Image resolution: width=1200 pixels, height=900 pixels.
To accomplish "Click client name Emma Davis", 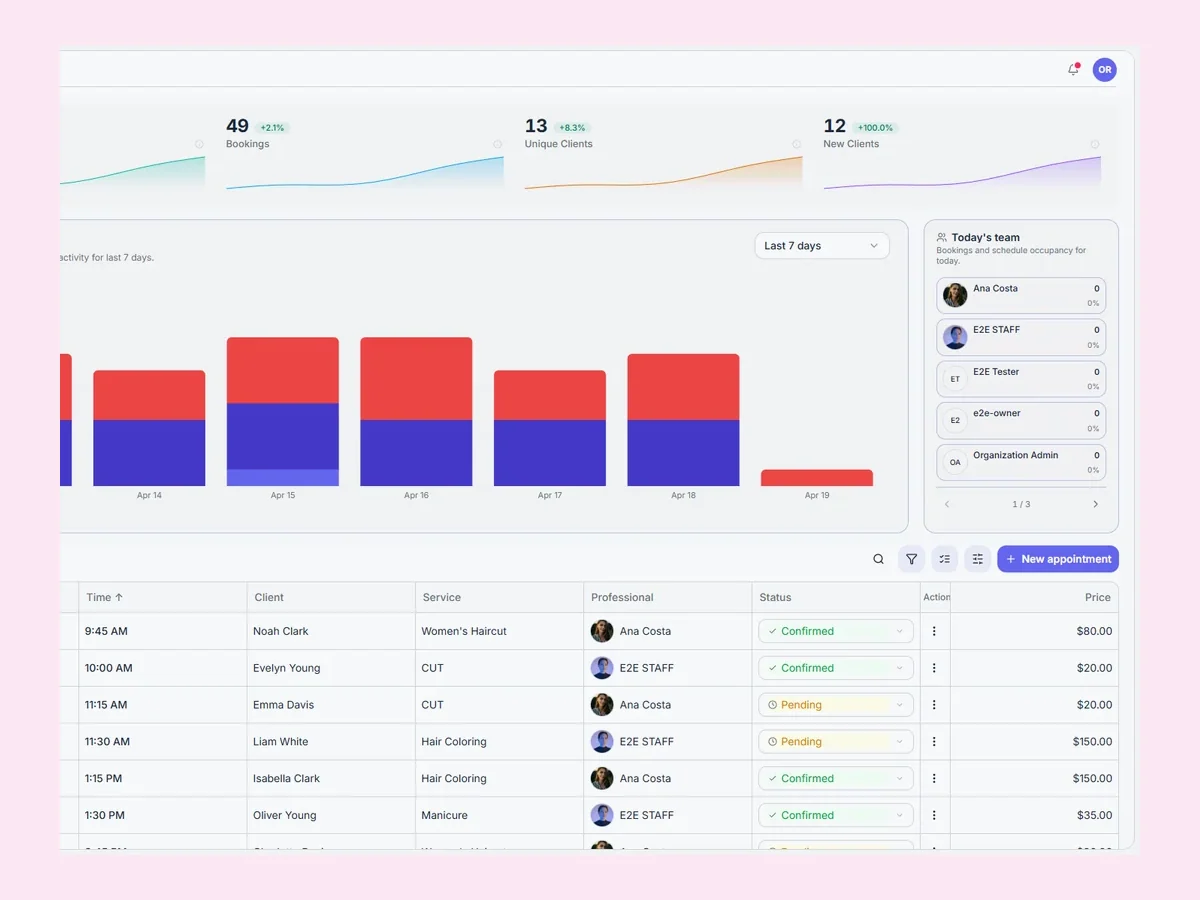I will [283, 705].
